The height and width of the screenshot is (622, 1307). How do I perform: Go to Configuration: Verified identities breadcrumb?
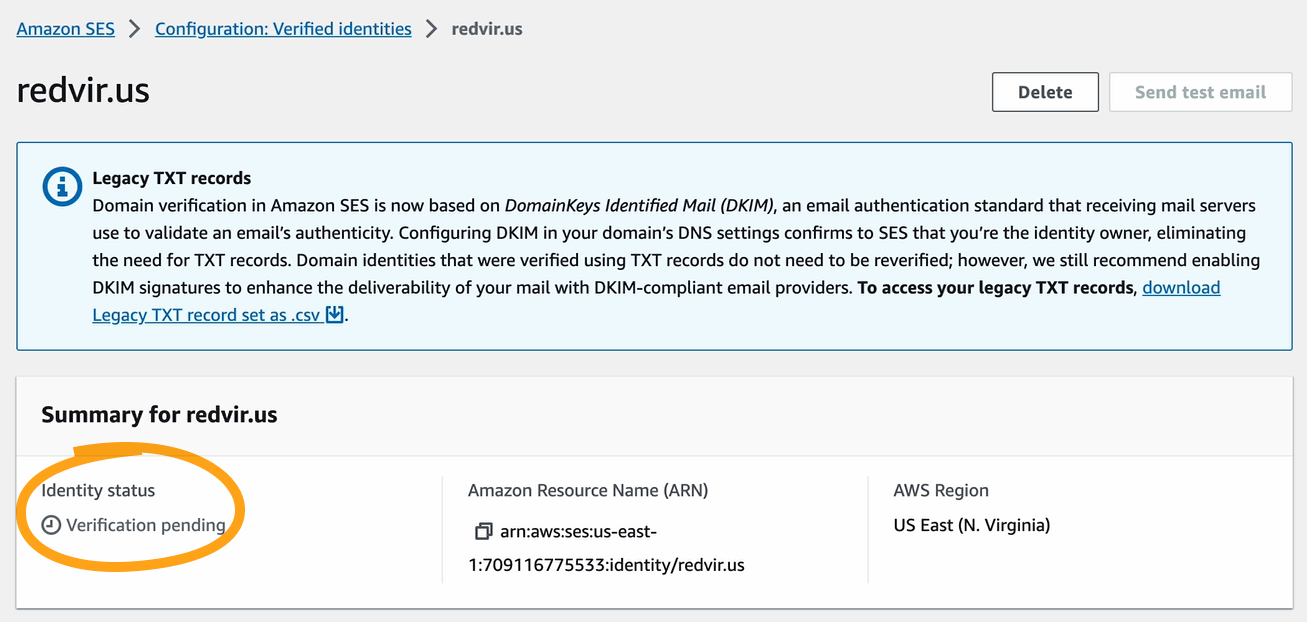(283, 29)
